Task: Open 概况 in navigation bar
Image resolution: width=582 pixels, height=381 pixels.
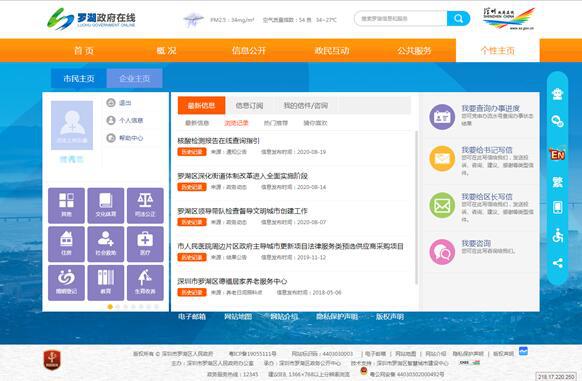Action: coord(166,51)
